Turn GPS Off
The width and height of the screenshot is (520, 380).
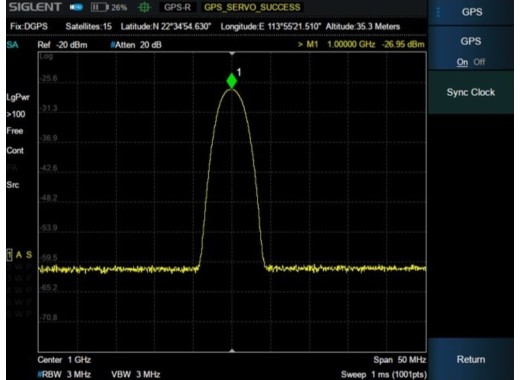(479, 62)
